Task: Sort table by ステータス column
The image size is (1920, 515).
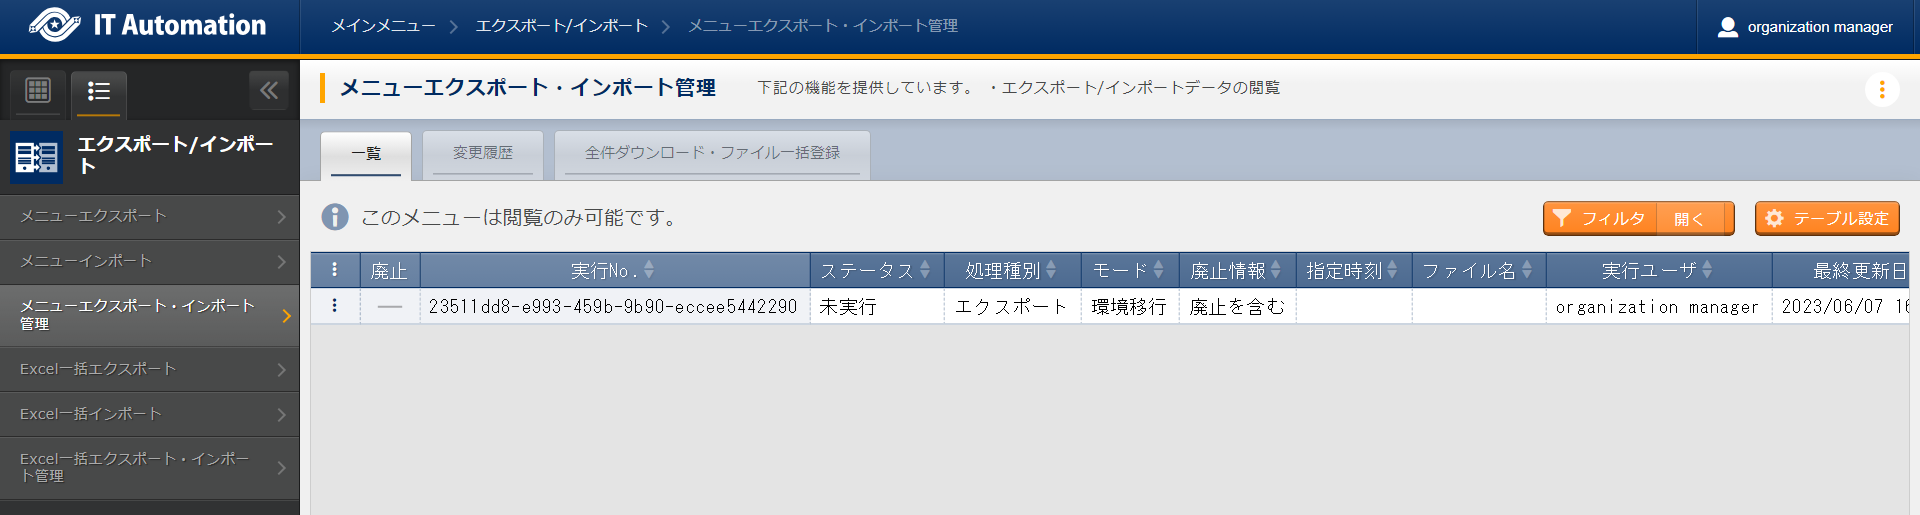Action: pyautogui.click(x=875, y=270)
